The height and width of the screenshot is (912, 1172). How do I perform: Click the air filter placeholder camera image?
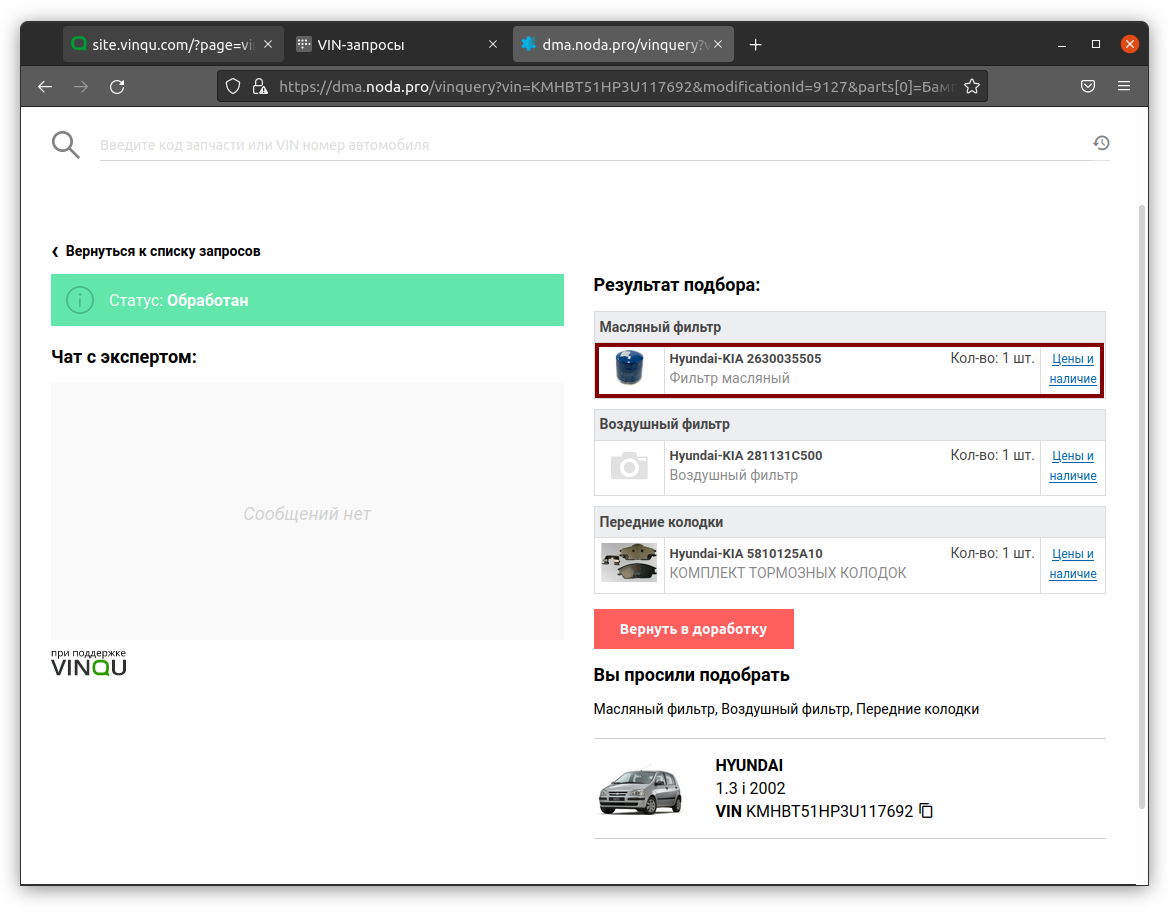point(629,466)
